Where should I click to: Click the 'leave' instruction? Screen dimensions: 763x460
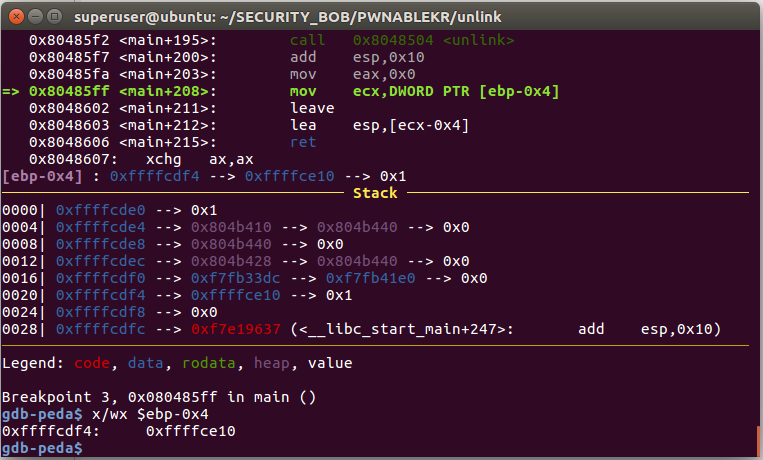point(312,108)
